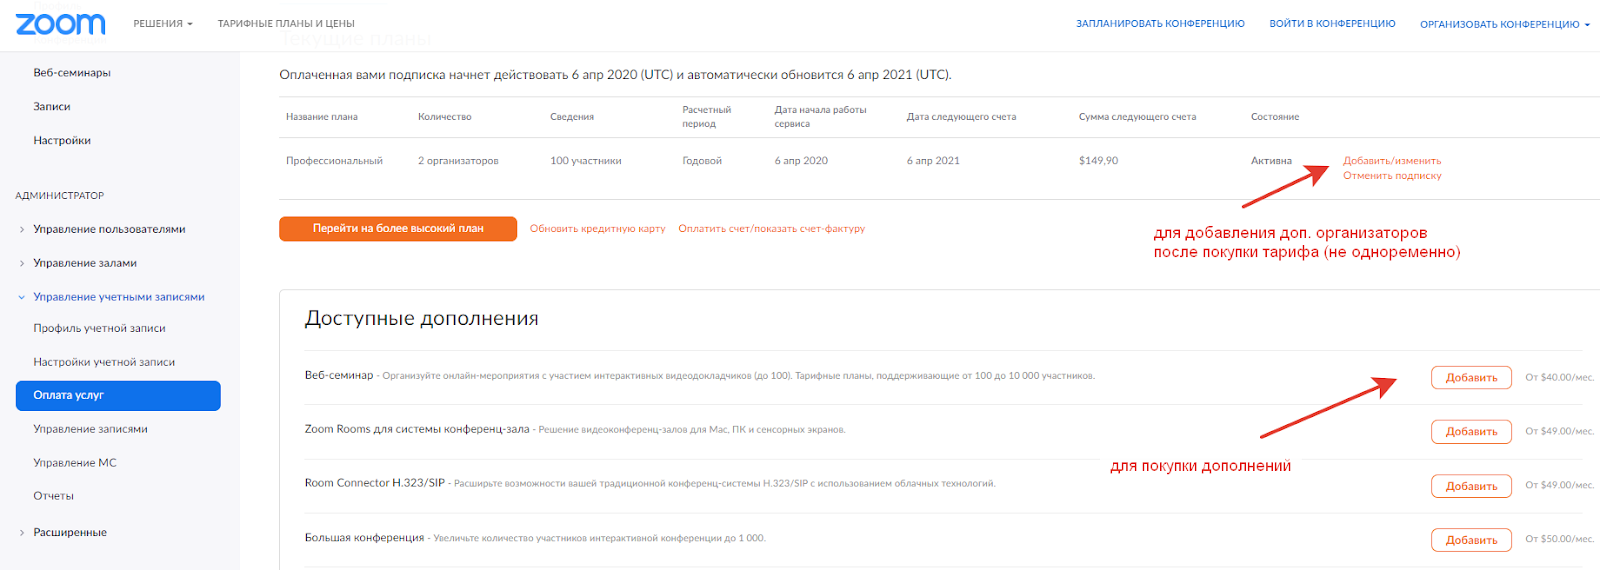Add the Большая конференция add-on
Image resolution: width=1600 pixels, height=570 pixels.
click(1471, 540)
